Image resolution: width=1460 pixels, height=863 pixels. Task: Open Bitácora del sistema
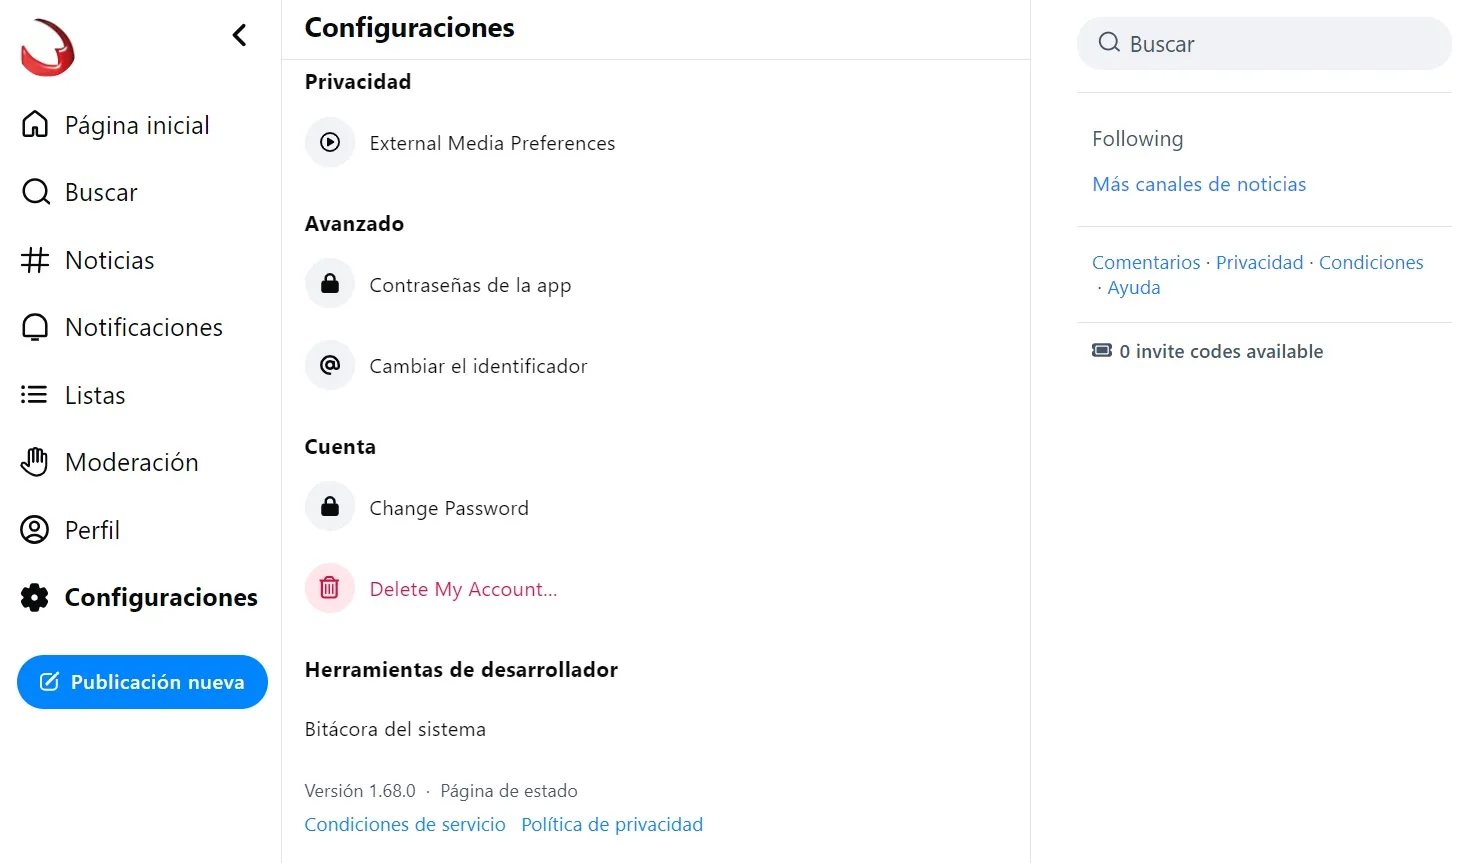[395, 729]
